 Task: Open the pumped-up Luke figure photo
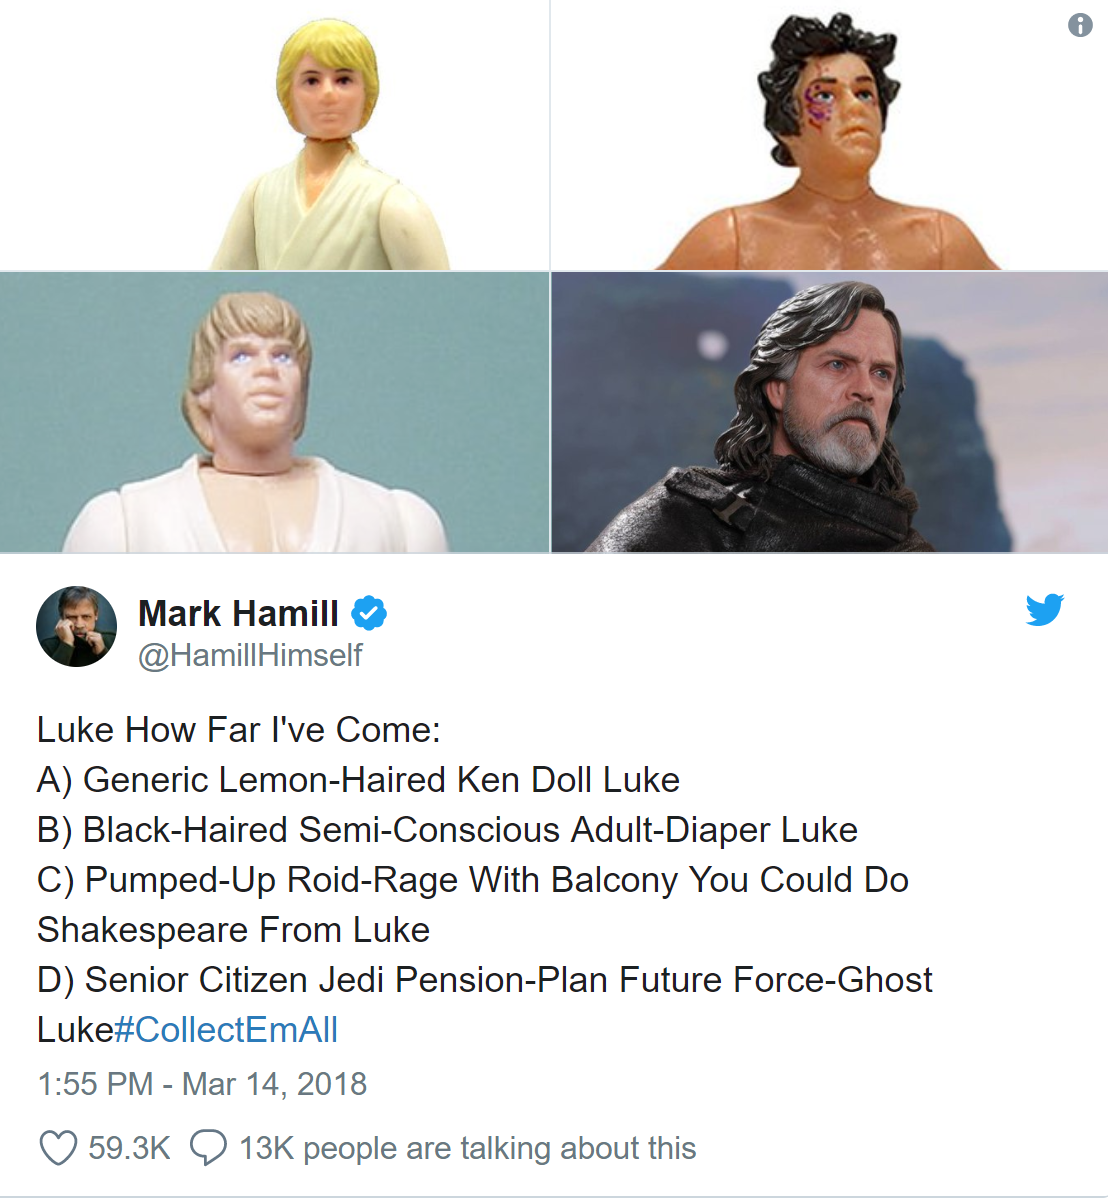(x=274, y=412)
